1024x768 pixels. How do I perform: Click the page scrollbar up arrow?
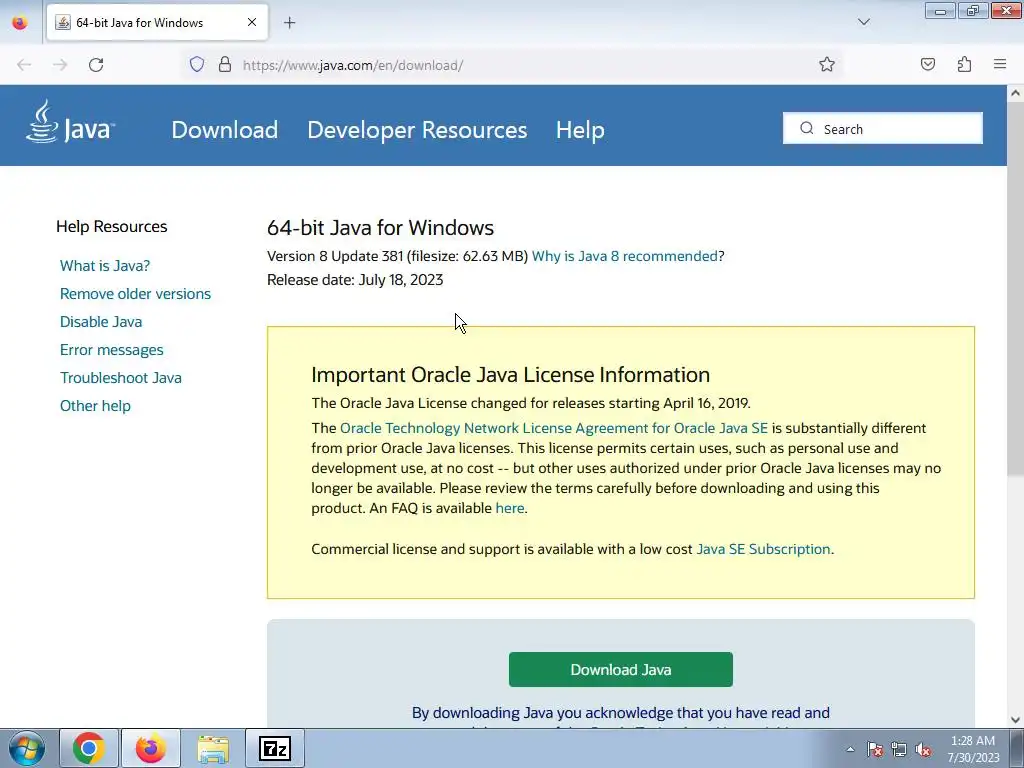tap(1015, 93)
